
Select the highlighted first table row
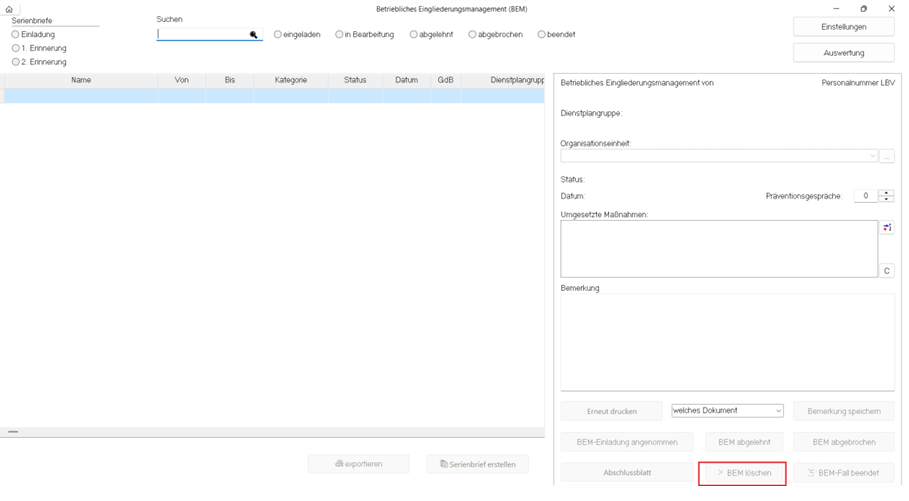[x=272, y=96]
